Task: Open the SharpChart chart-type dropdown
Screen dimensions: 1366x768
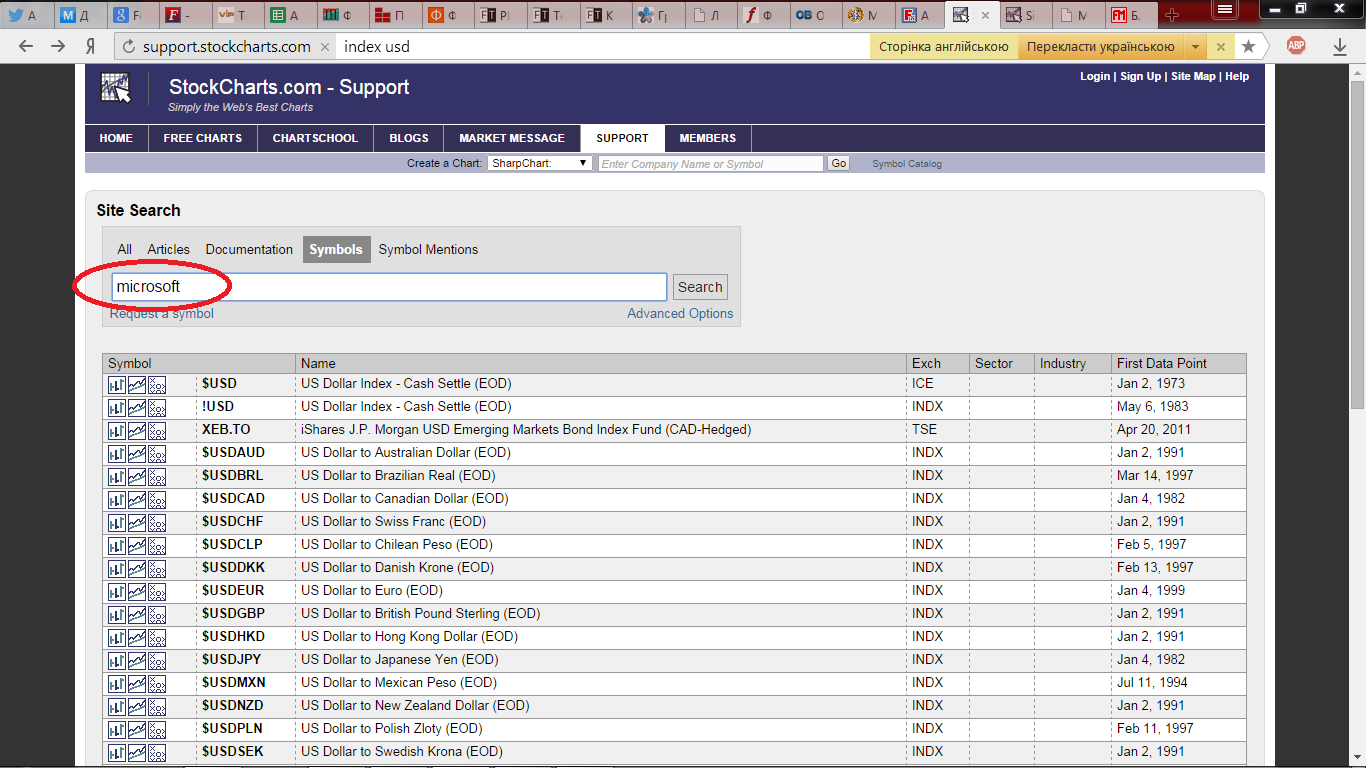Action: click(540, 163)
